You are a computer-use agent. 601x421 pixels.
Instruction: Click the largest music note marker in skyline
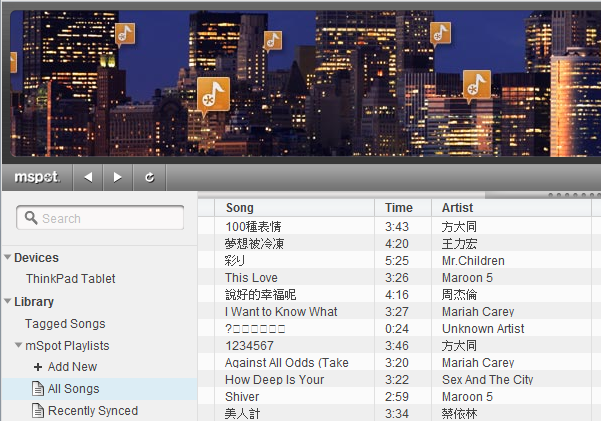pos(213,96)
